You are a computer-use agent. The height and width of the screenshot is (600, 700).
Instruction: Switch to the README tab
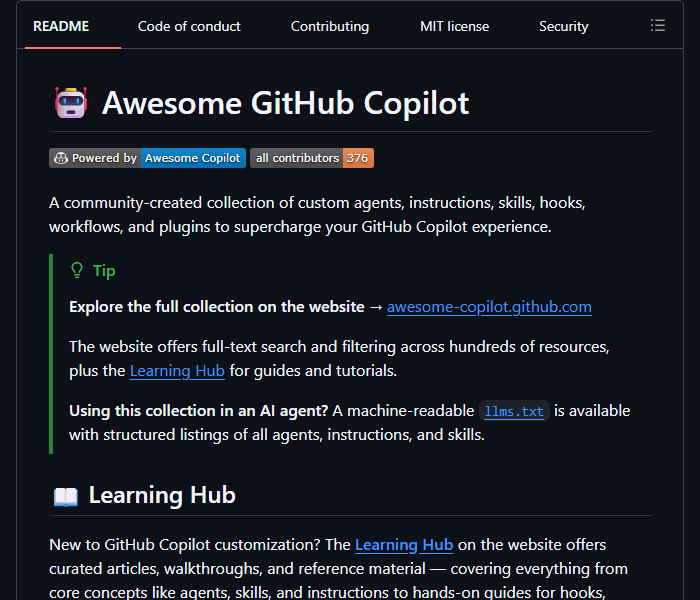[x=61, y=26]
